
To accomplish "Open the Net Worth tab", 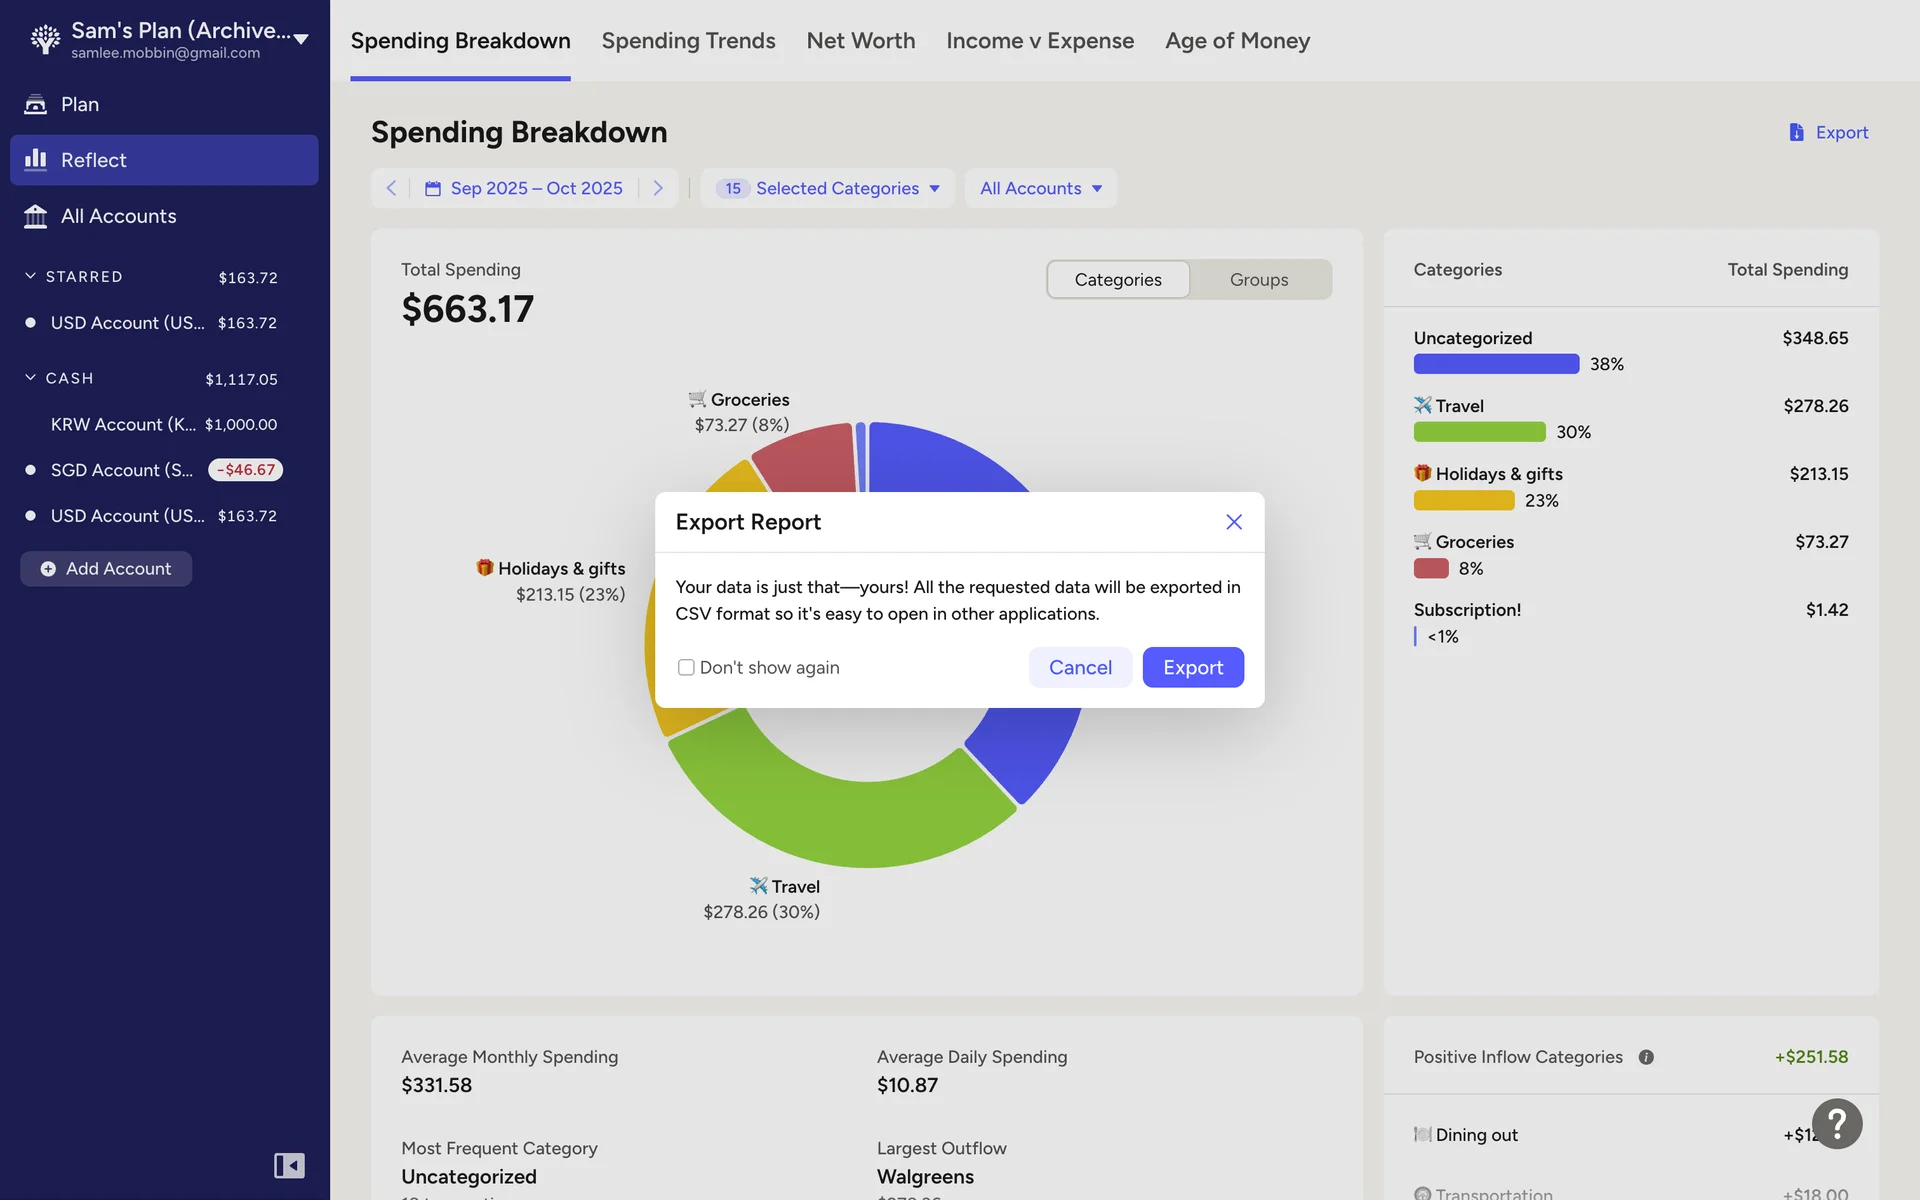I will click(860, 41).
